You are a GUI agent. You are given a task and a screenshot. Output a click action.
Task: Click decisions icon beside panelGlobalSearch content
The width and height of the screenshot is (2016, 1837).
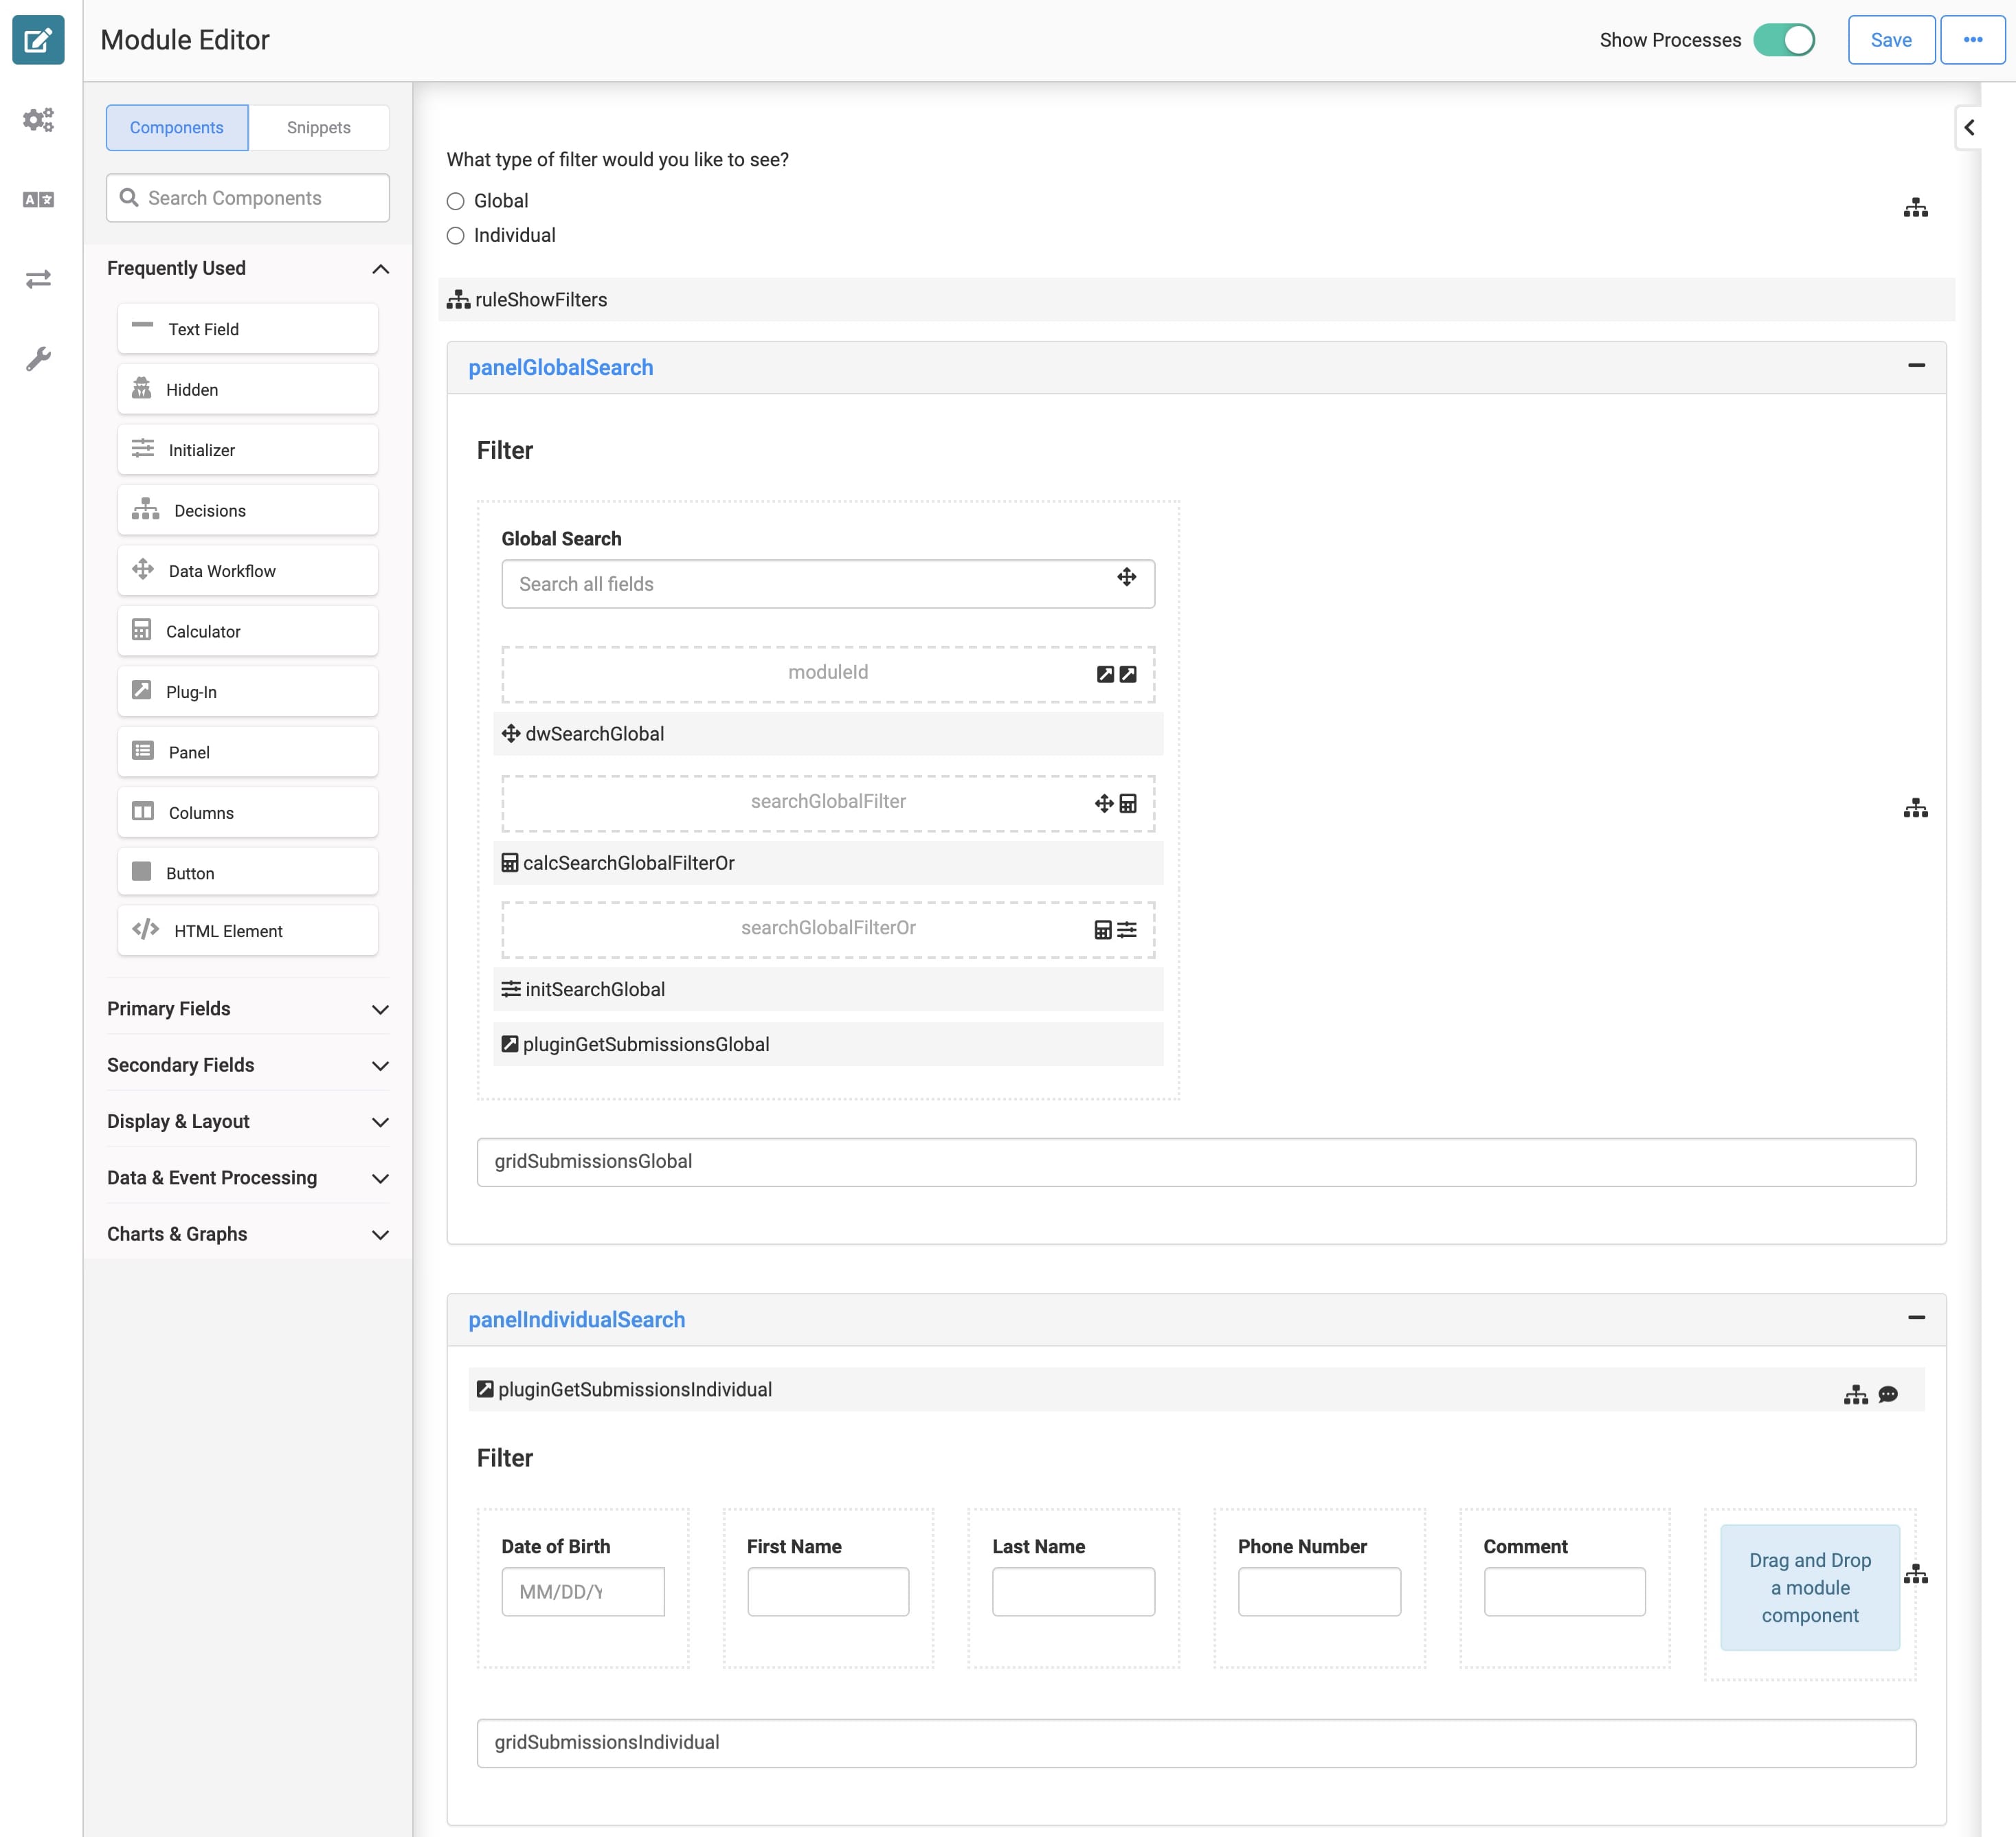[x=1915, y=808]
